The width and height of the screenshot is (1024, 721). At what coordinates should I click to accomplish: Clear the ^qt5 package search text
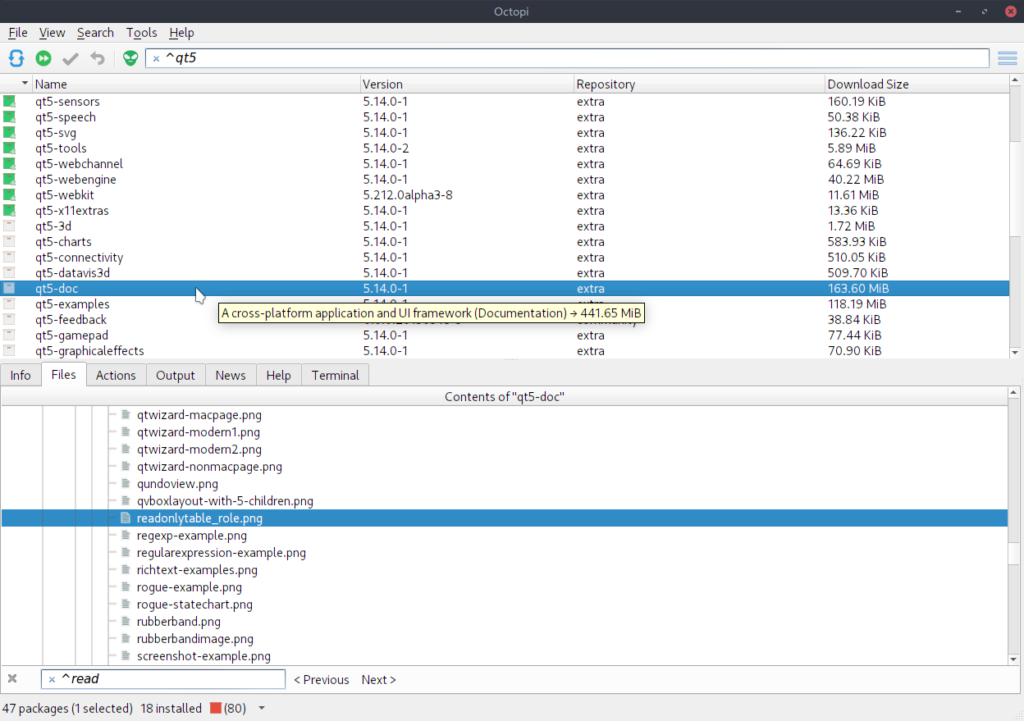(156, 59)
